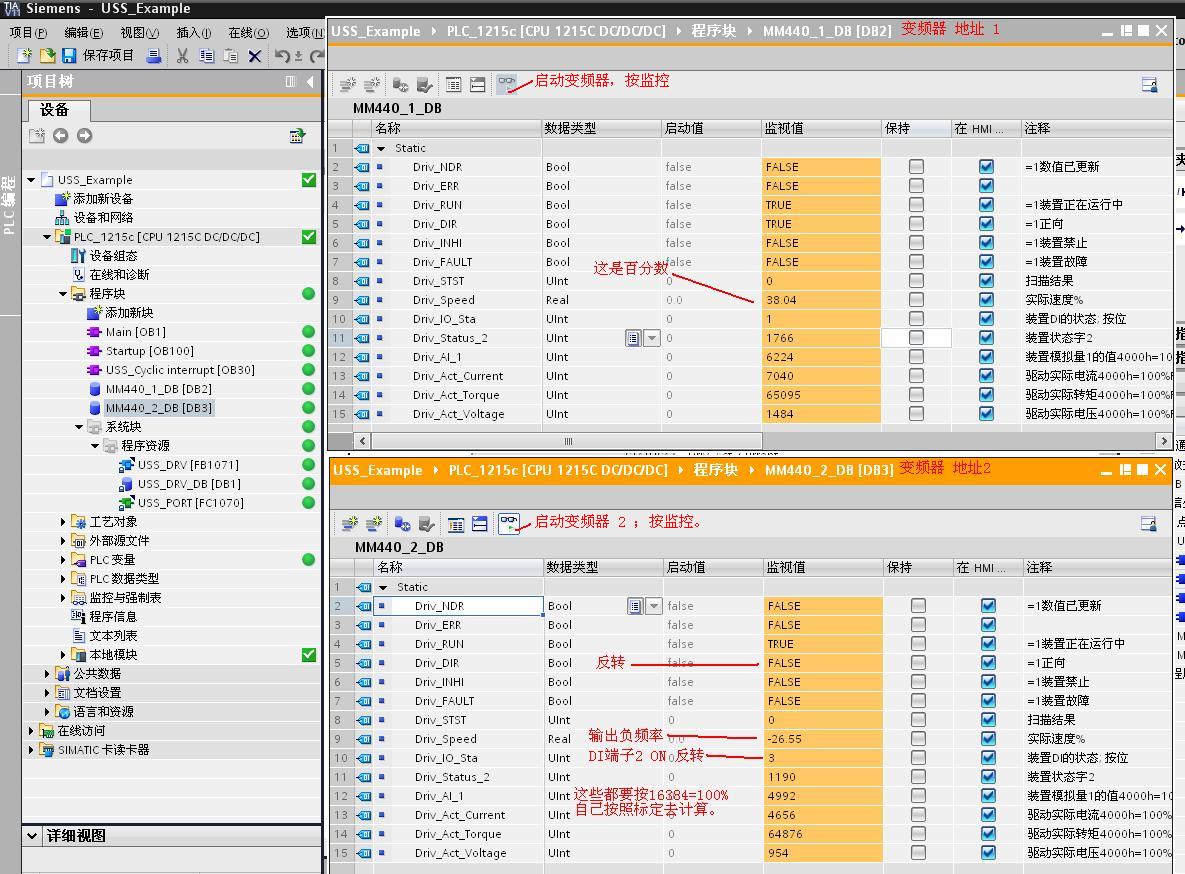1185x874 pixels.
Task: Open the 在线(O) menu
Action: (249, 33)
